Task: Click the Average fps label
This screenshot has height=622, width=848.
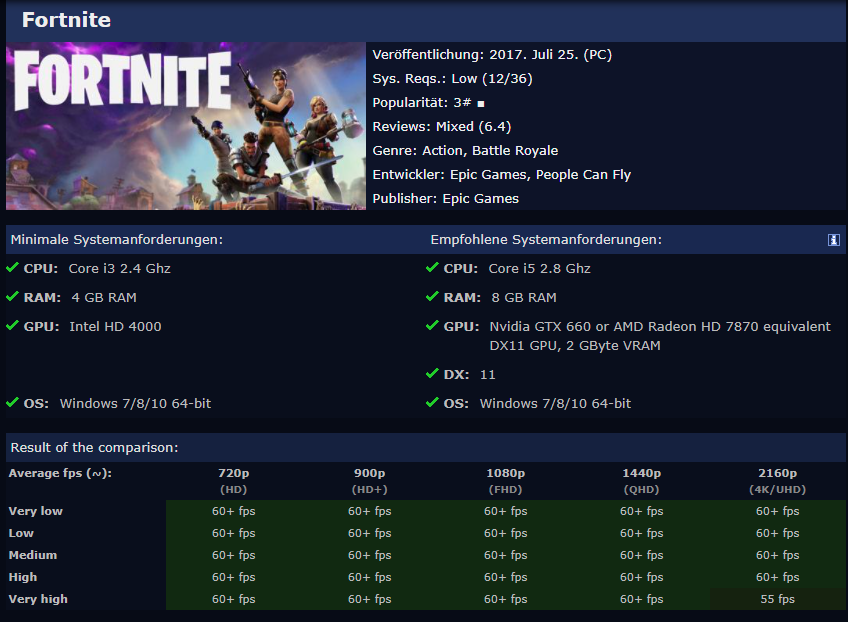Action: tap(60, 473)
